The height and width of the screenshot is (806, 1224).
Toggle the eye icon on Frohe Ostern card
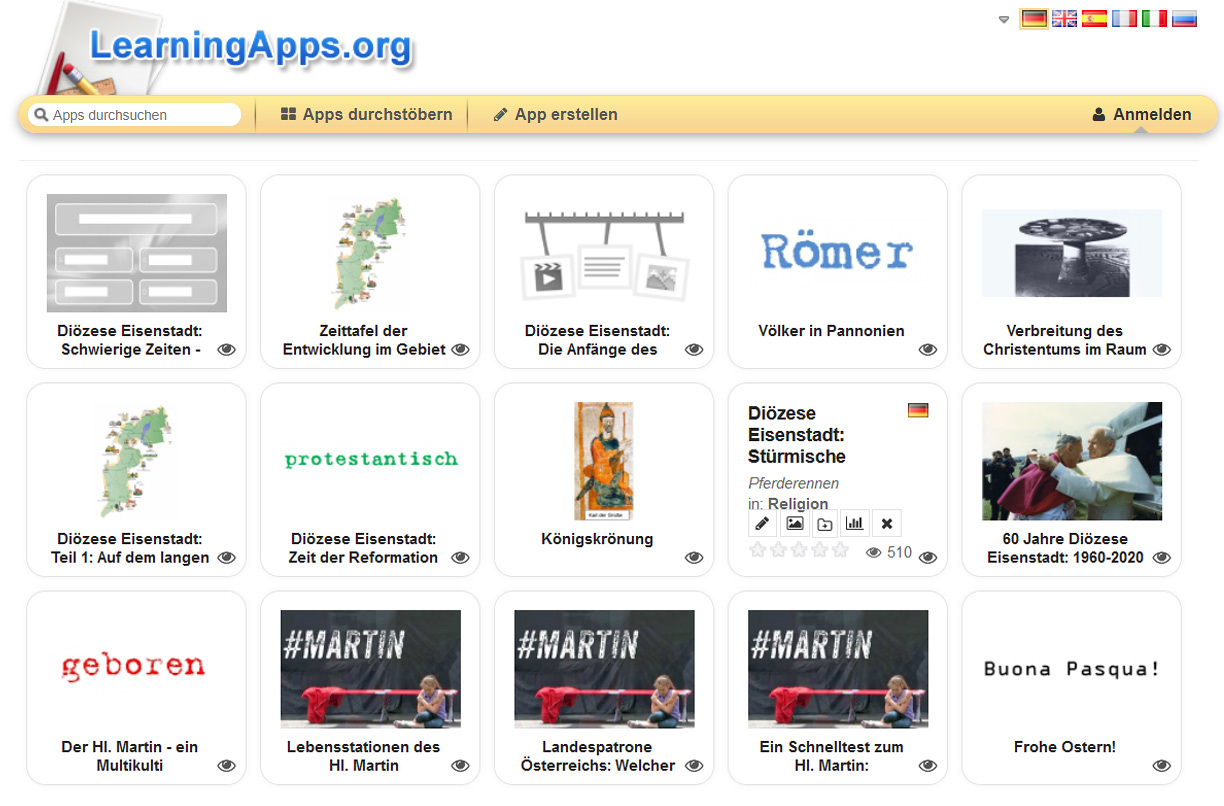[x=1161, y=766]
